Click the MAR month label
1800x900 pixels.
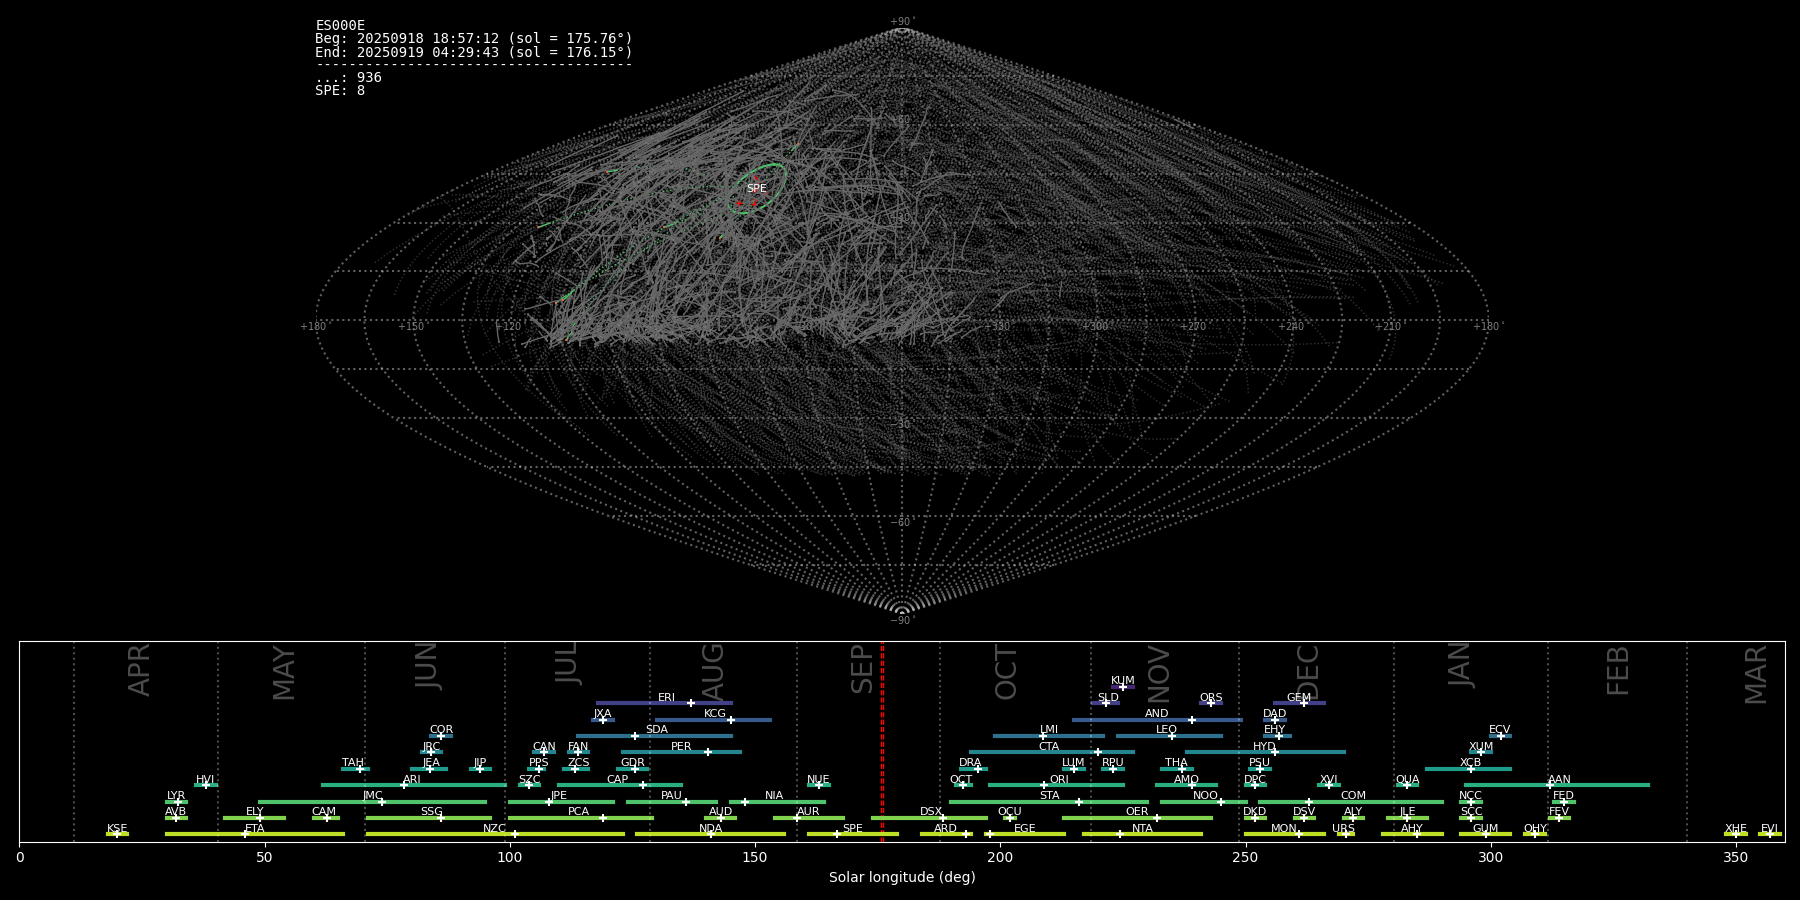1756,674
